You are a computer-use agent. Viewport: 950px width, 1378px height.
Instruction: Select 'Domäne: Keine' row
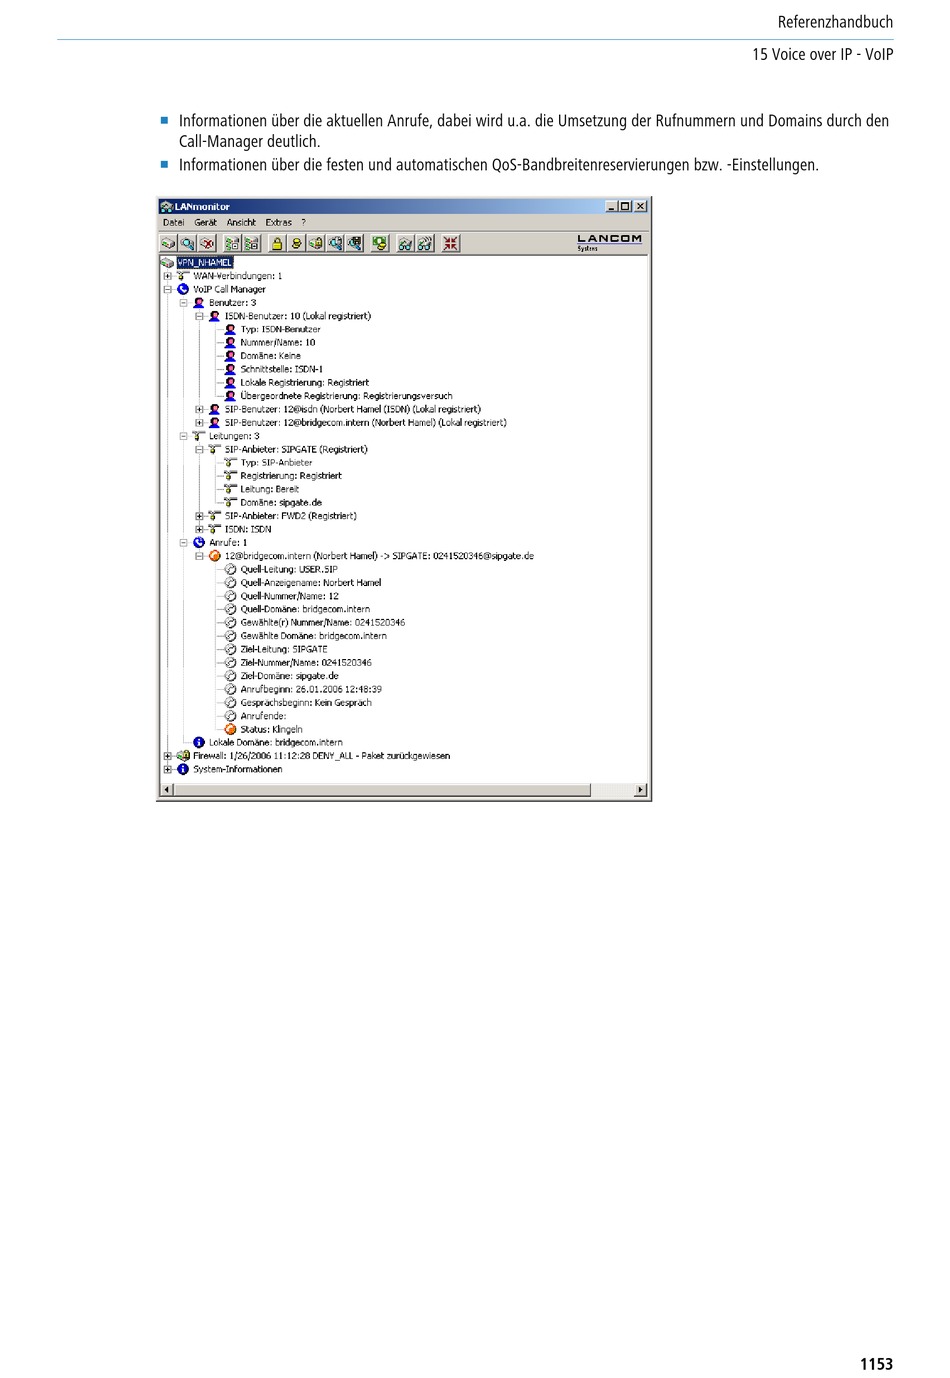pos(270,356)
